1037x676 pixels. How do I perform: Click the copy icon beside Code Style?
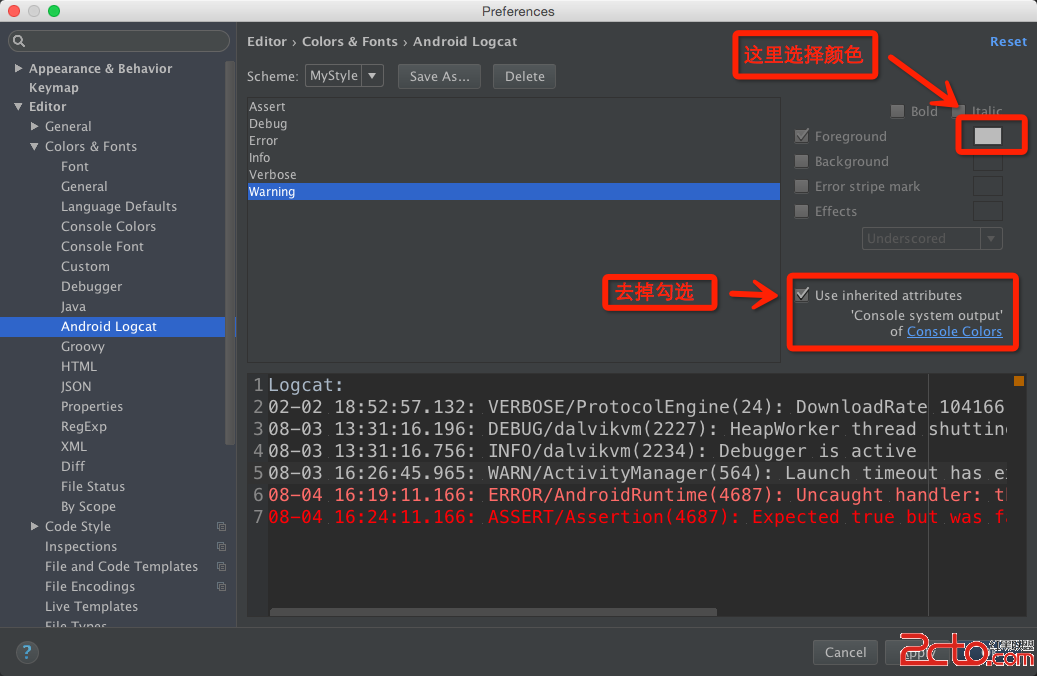click(222, 527)
